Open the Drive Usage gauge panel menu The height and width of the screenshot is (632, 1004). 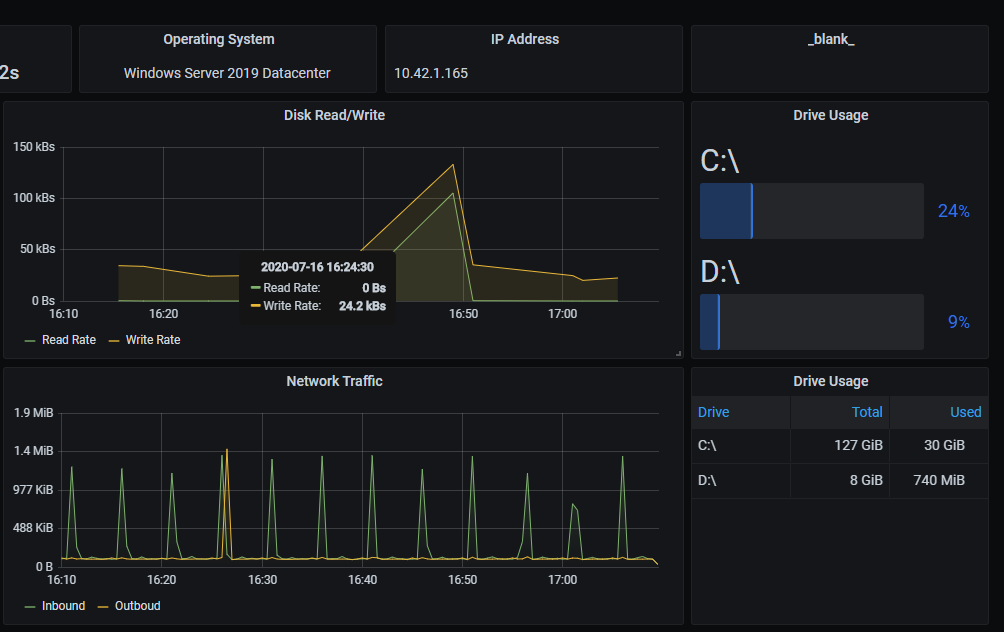[830, 115]
